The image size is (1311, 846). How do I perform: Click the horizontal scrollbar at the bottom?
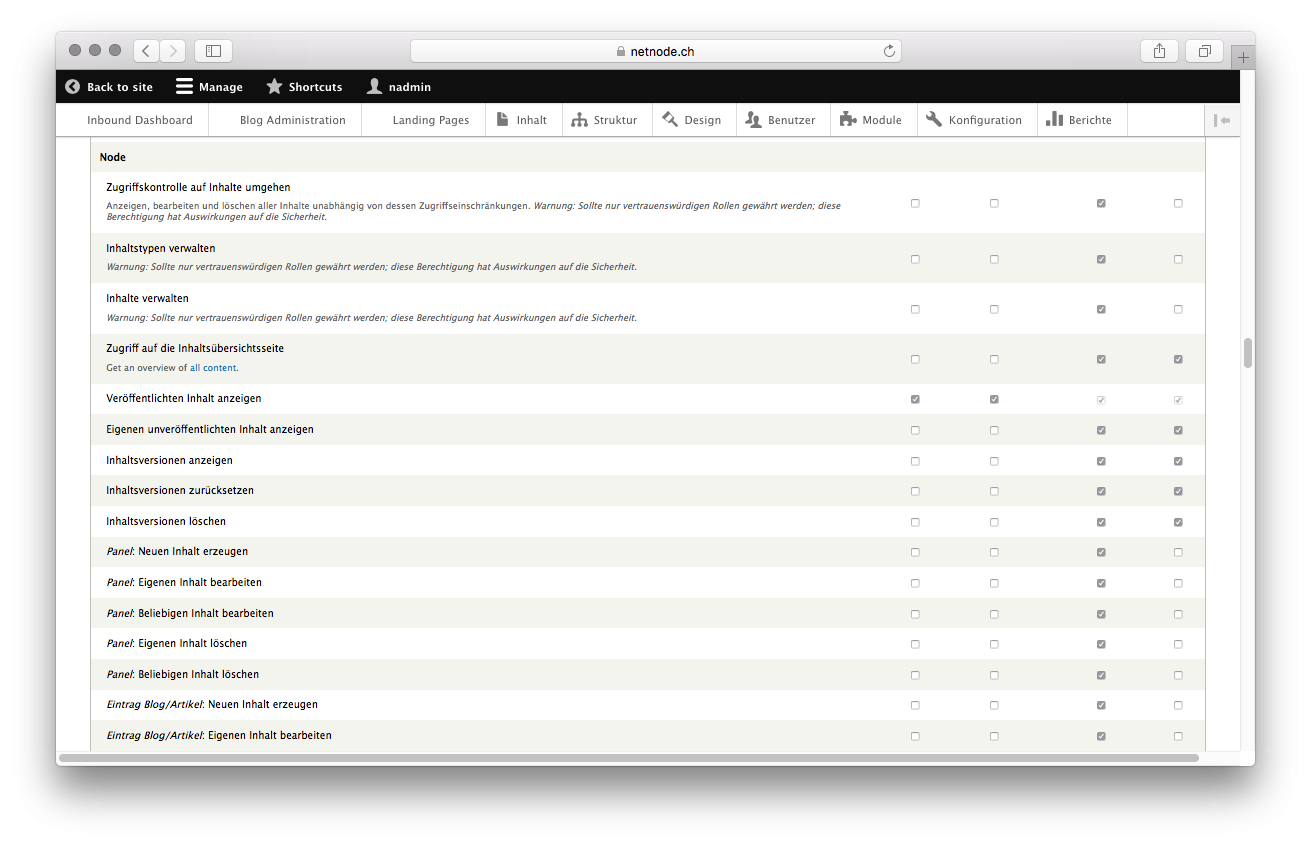click(628, 758)
